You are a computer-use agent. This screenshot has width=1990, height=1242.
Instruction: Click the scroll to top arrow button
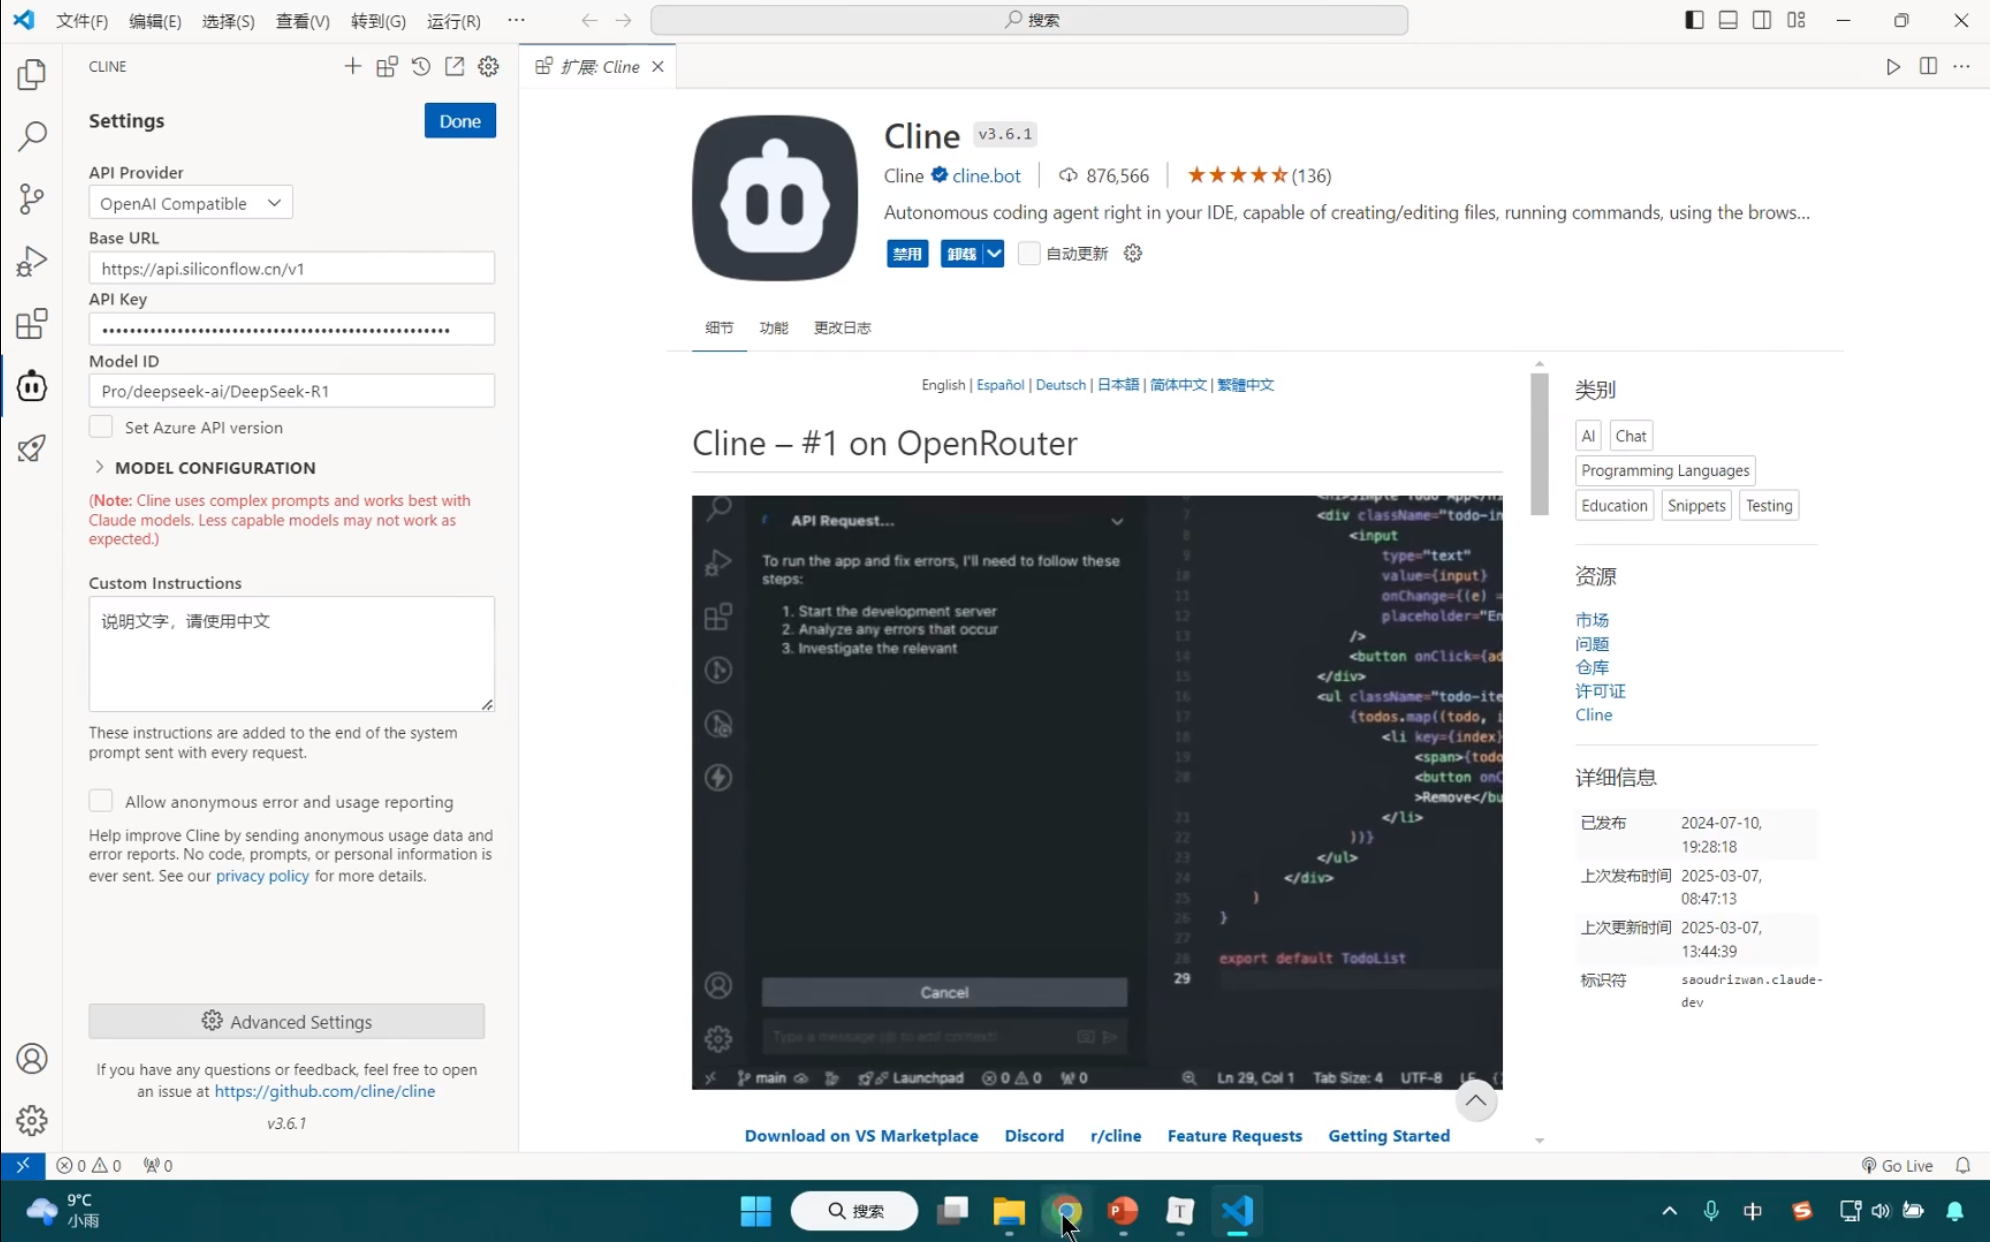pos(1476,1101)
